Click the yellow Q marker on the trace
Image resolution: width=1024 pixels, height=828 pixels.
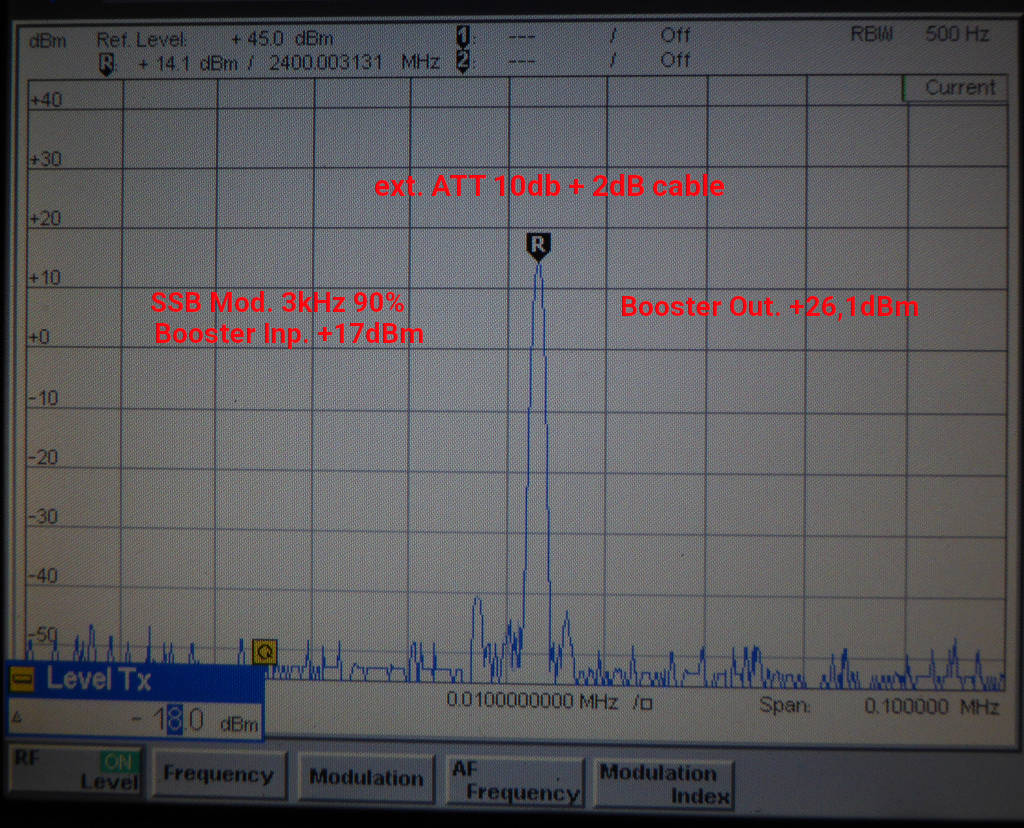click(265, 651)
